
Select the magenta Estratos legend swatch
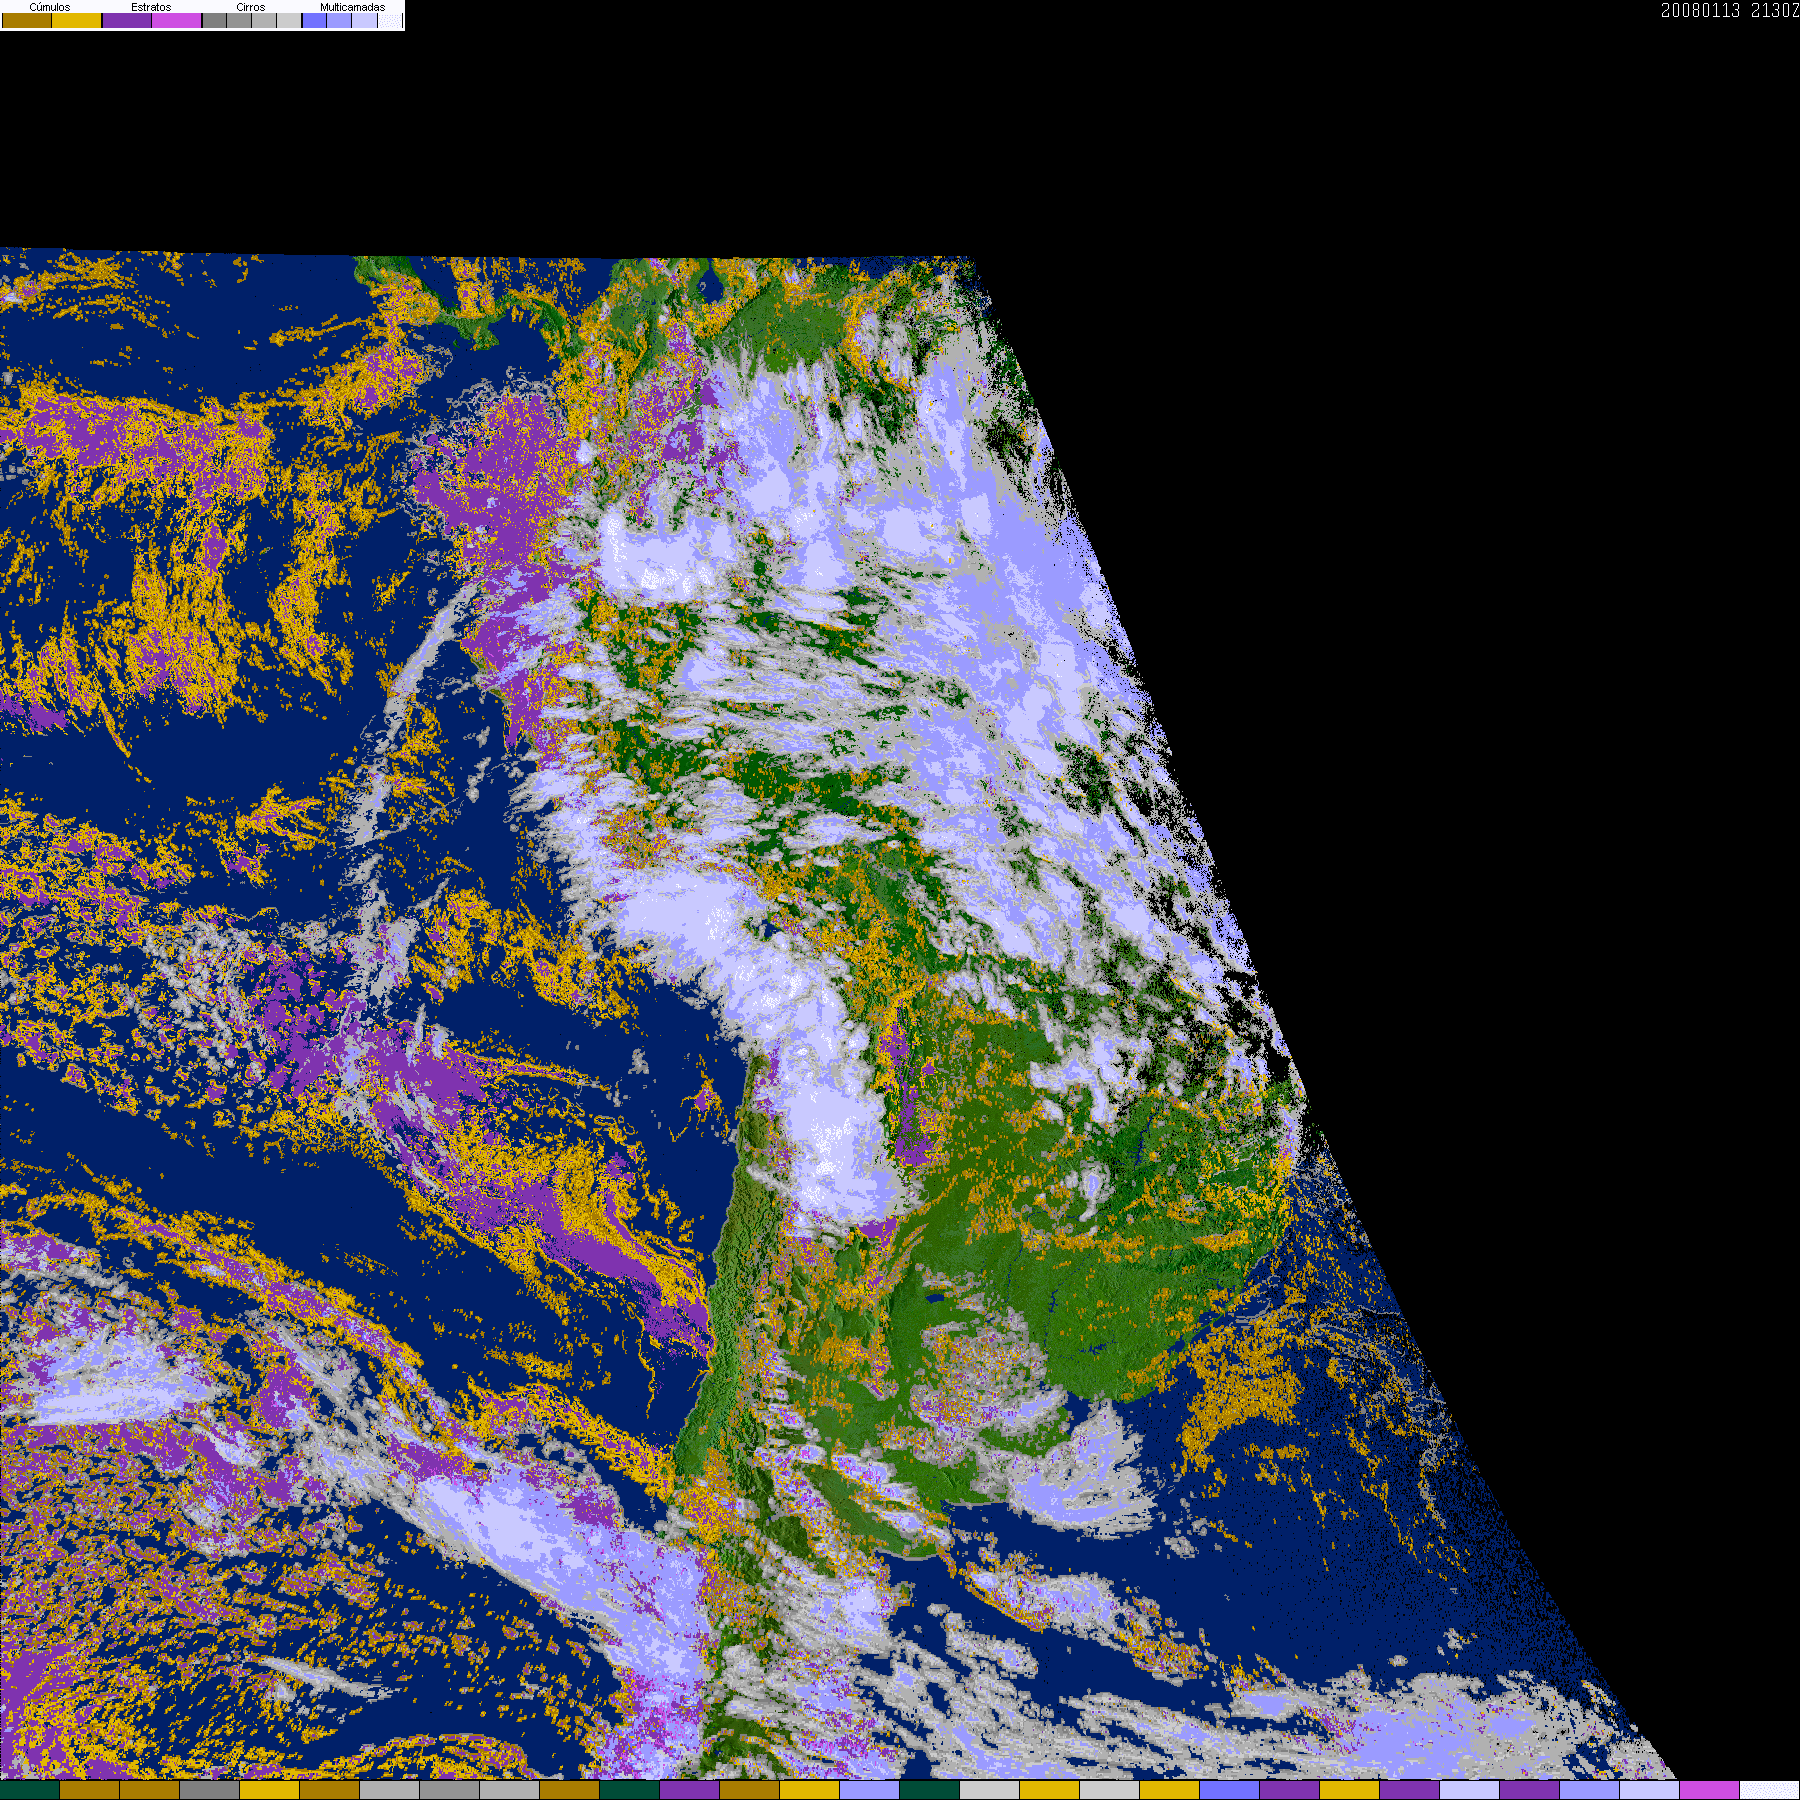176,20
